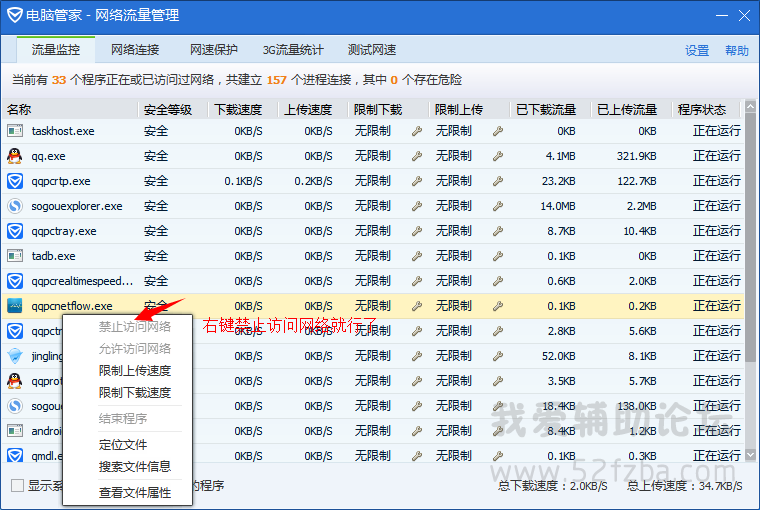Click the download limit wrench for sogouexplorer.exe

[x=417, y=206]
